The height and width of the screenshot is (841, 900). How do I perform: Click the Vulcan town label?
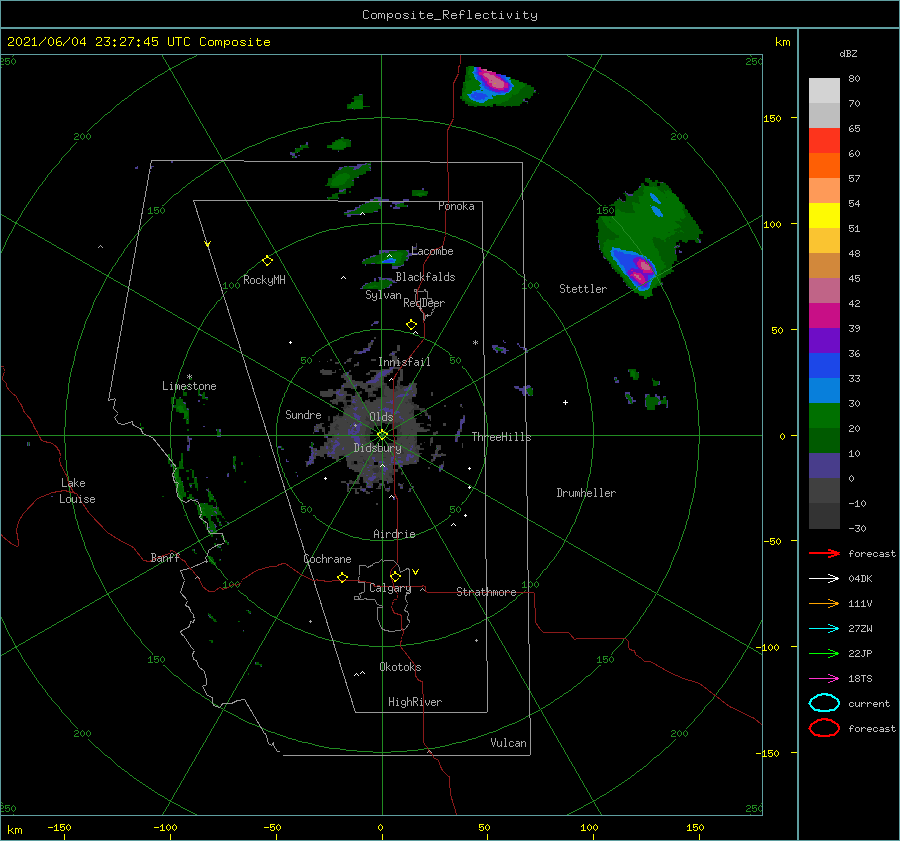[x=509, y=743]
